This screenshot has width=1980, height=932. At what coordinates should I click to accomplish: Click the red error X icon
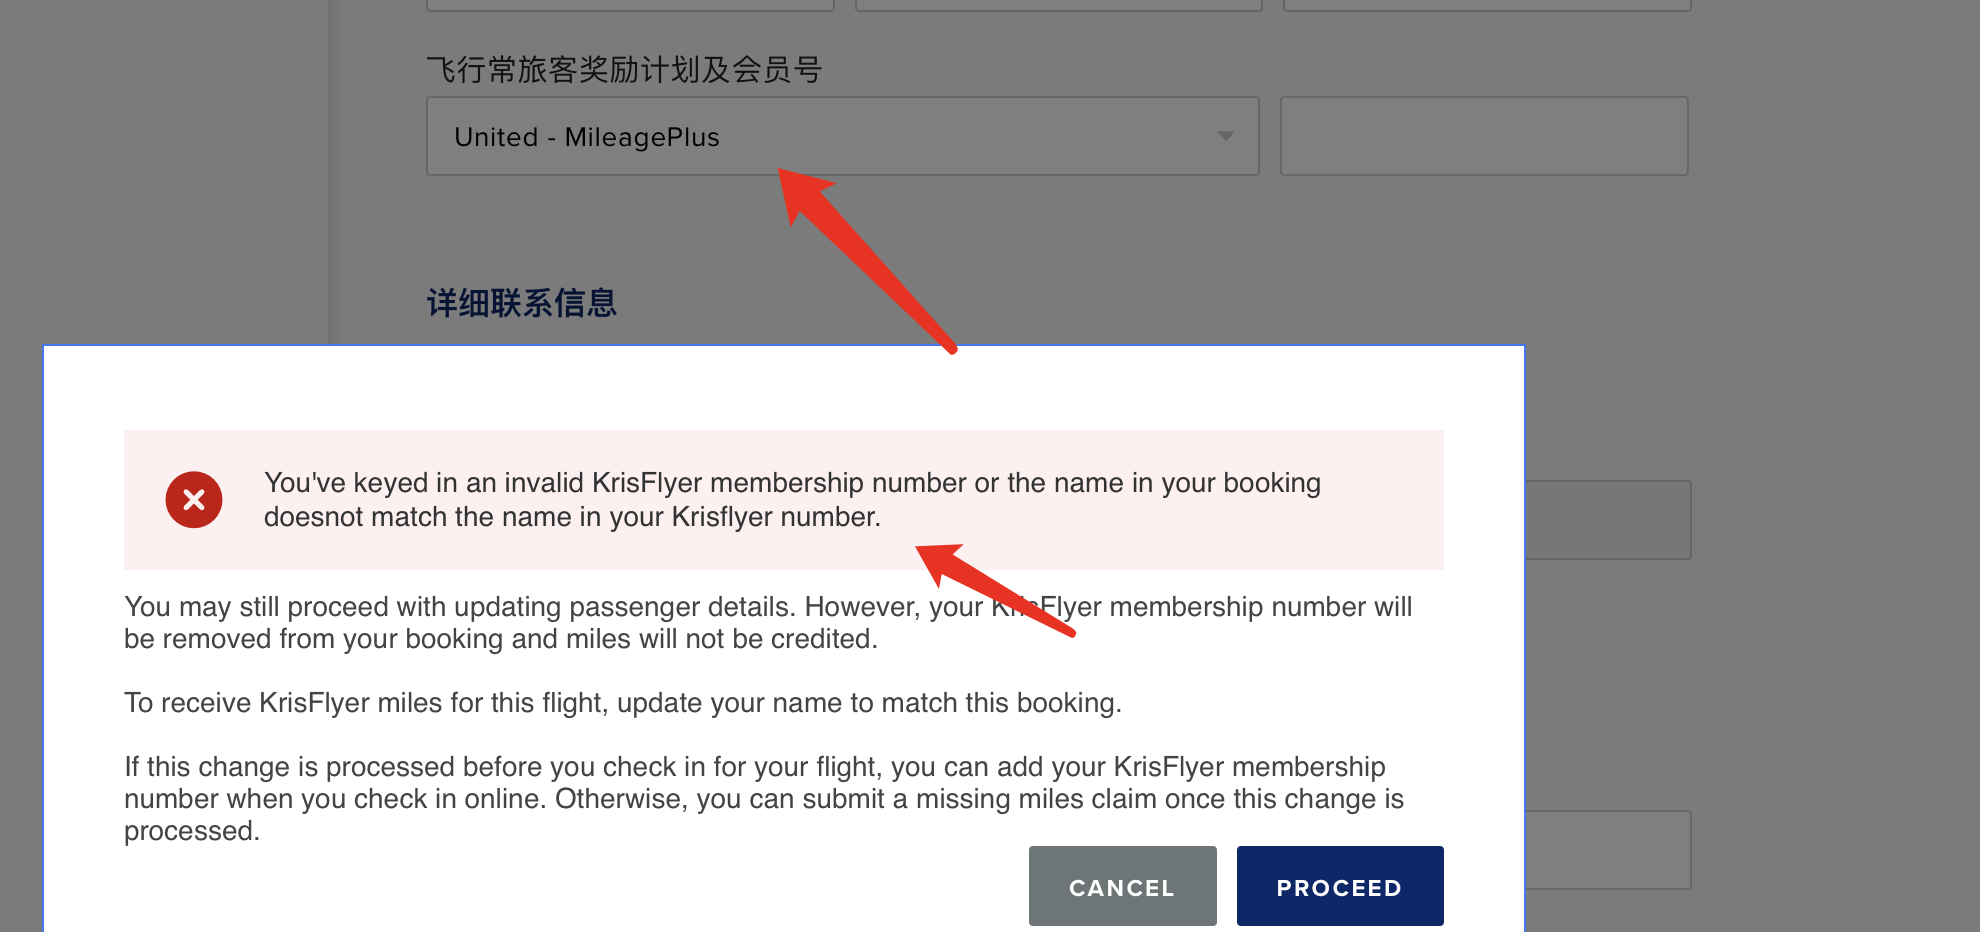[194, 500]
